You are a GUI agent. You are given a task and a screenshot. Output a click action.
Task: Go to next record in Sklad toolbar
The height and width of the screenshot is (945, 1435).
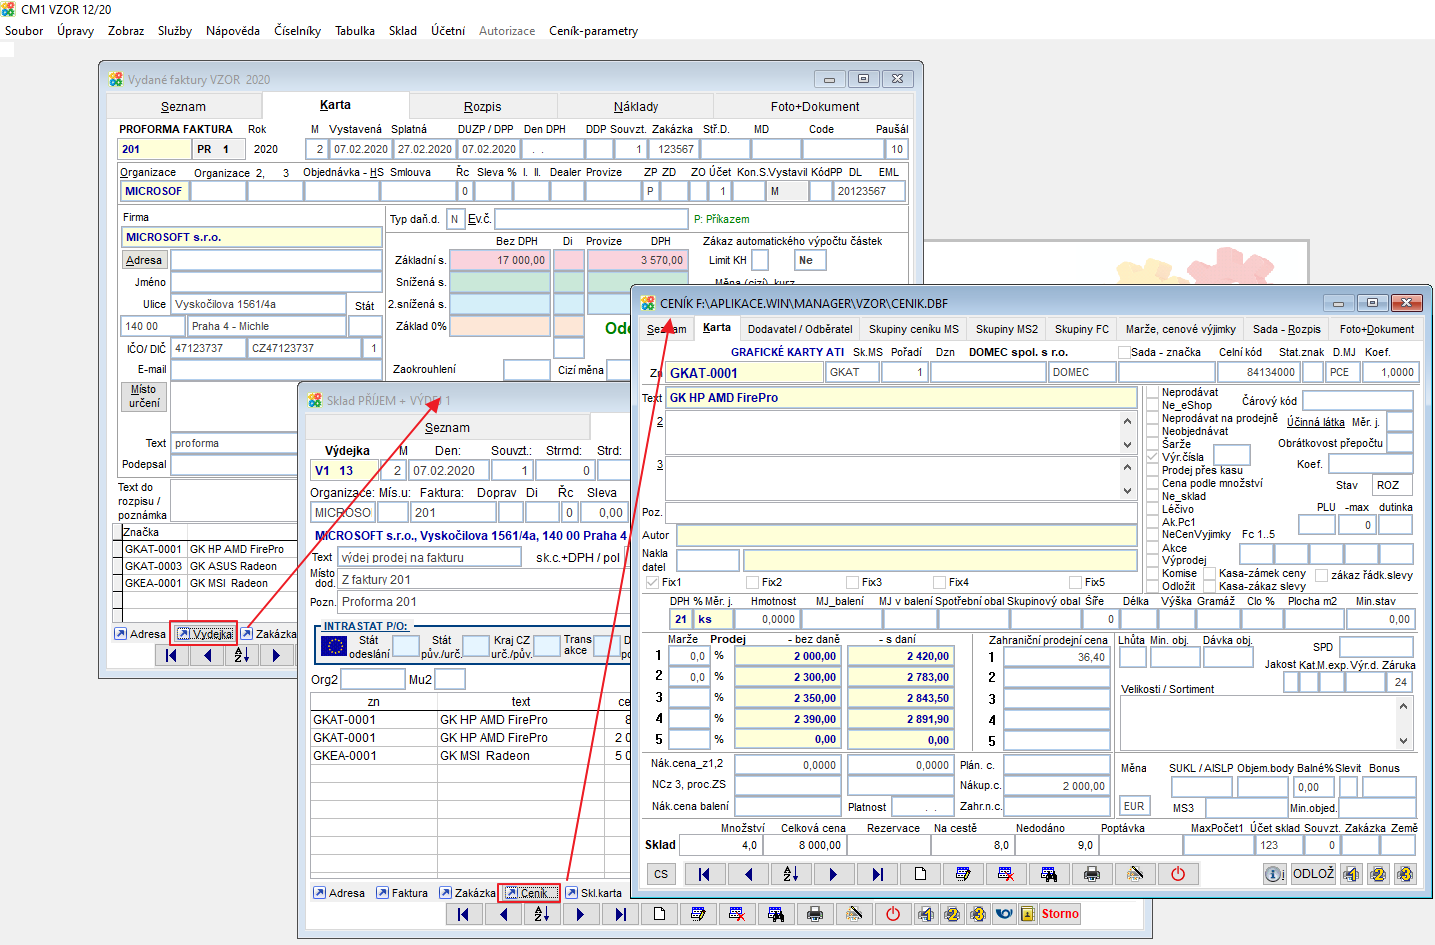pos(580,914)
